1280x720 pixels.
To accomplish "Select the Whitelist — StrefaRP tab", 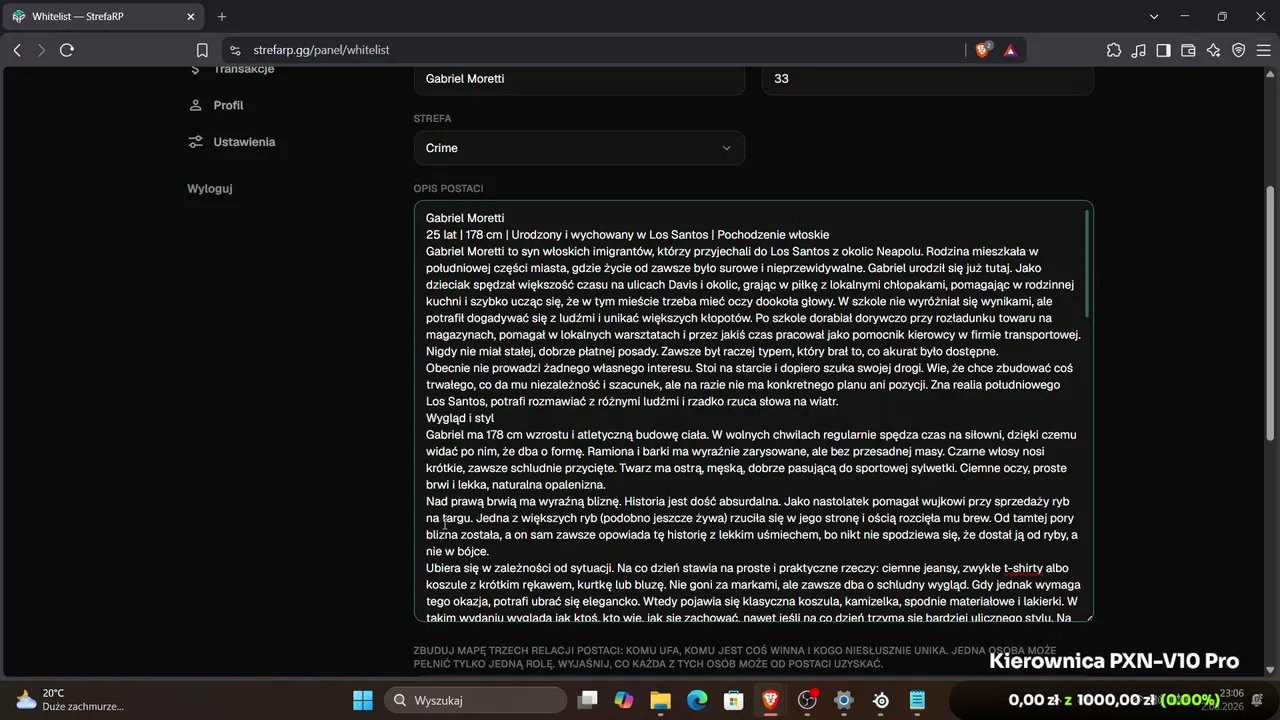I will 104,17.
